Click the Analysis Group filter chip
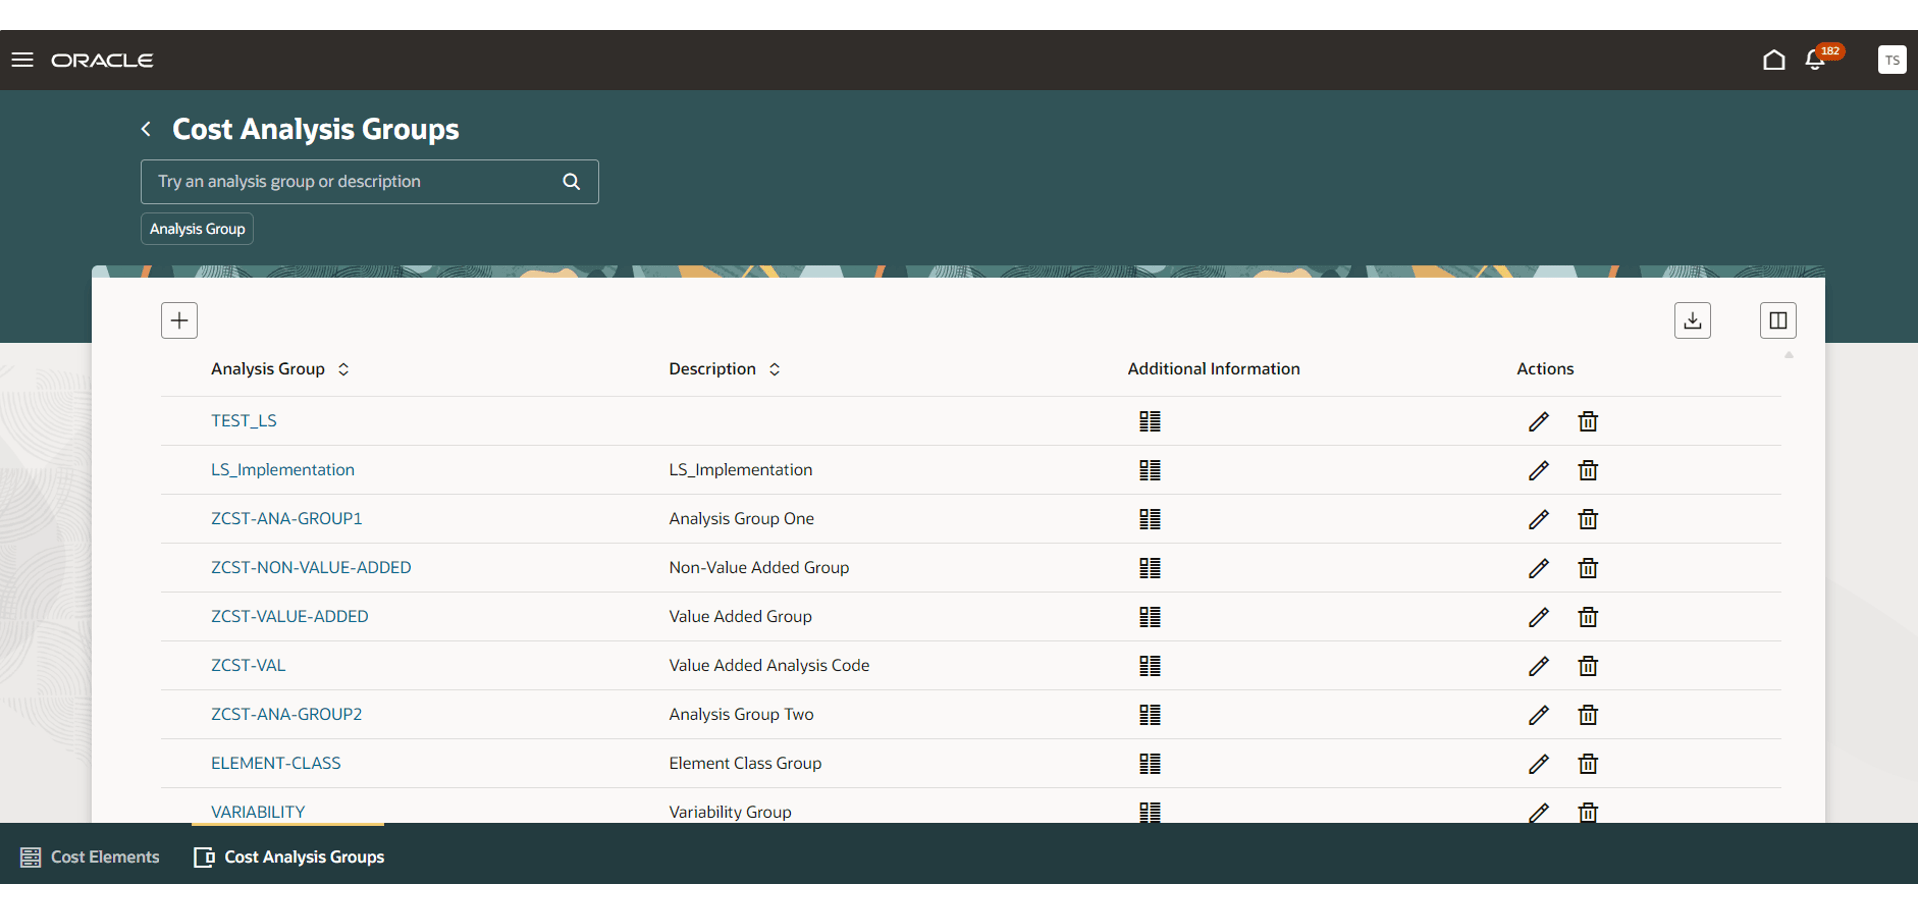 coord(197,229)
